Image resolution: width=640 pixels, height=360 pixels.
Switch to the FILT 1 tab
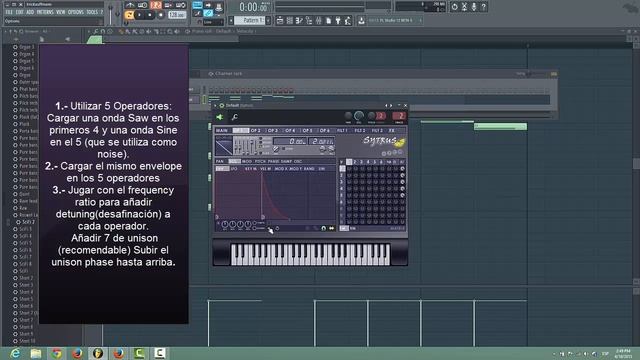342,130
